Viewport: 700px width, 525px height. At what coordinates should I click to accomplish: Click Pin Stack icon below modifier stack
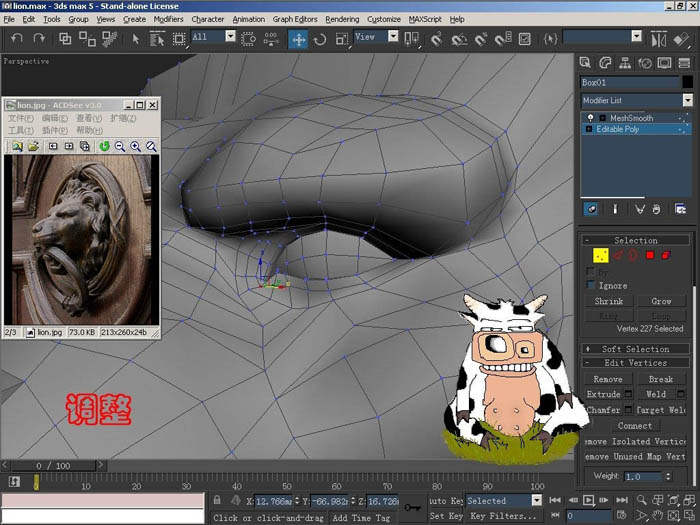coord(591,209)
